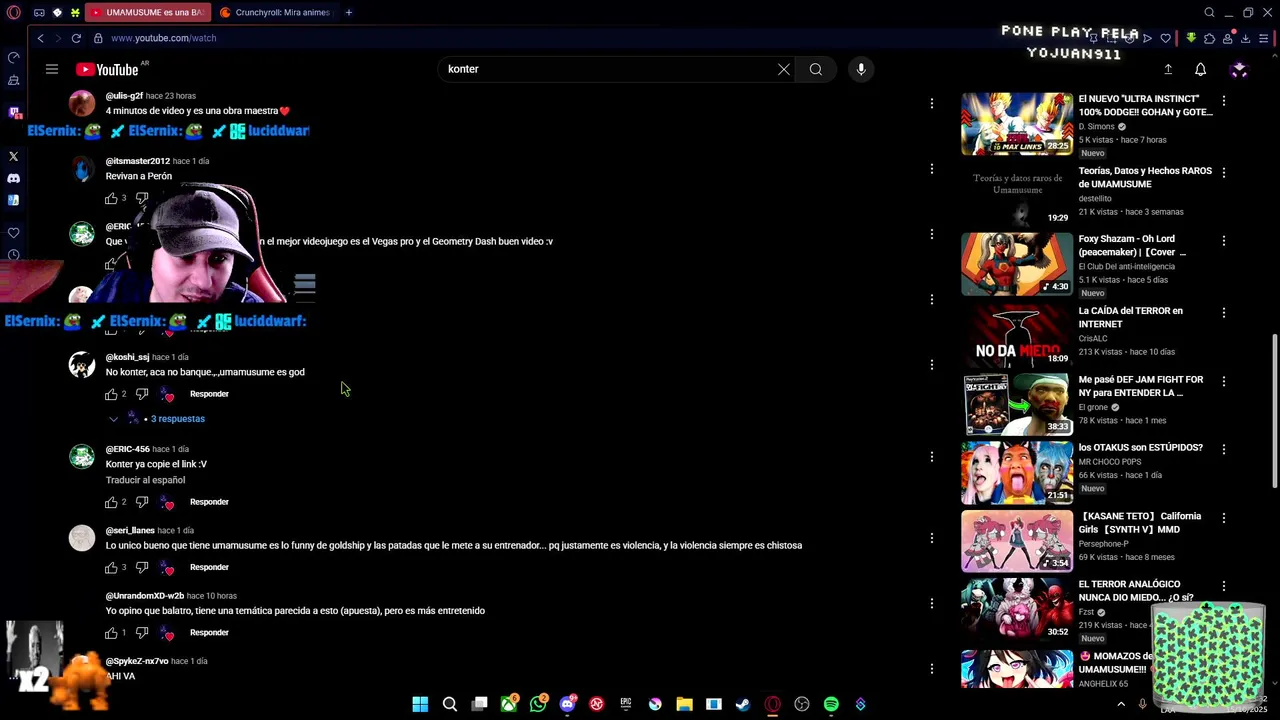The image size is (1280, 720).
Task: Reply to @seri_llanes with Responder
Action: [209, 567]
